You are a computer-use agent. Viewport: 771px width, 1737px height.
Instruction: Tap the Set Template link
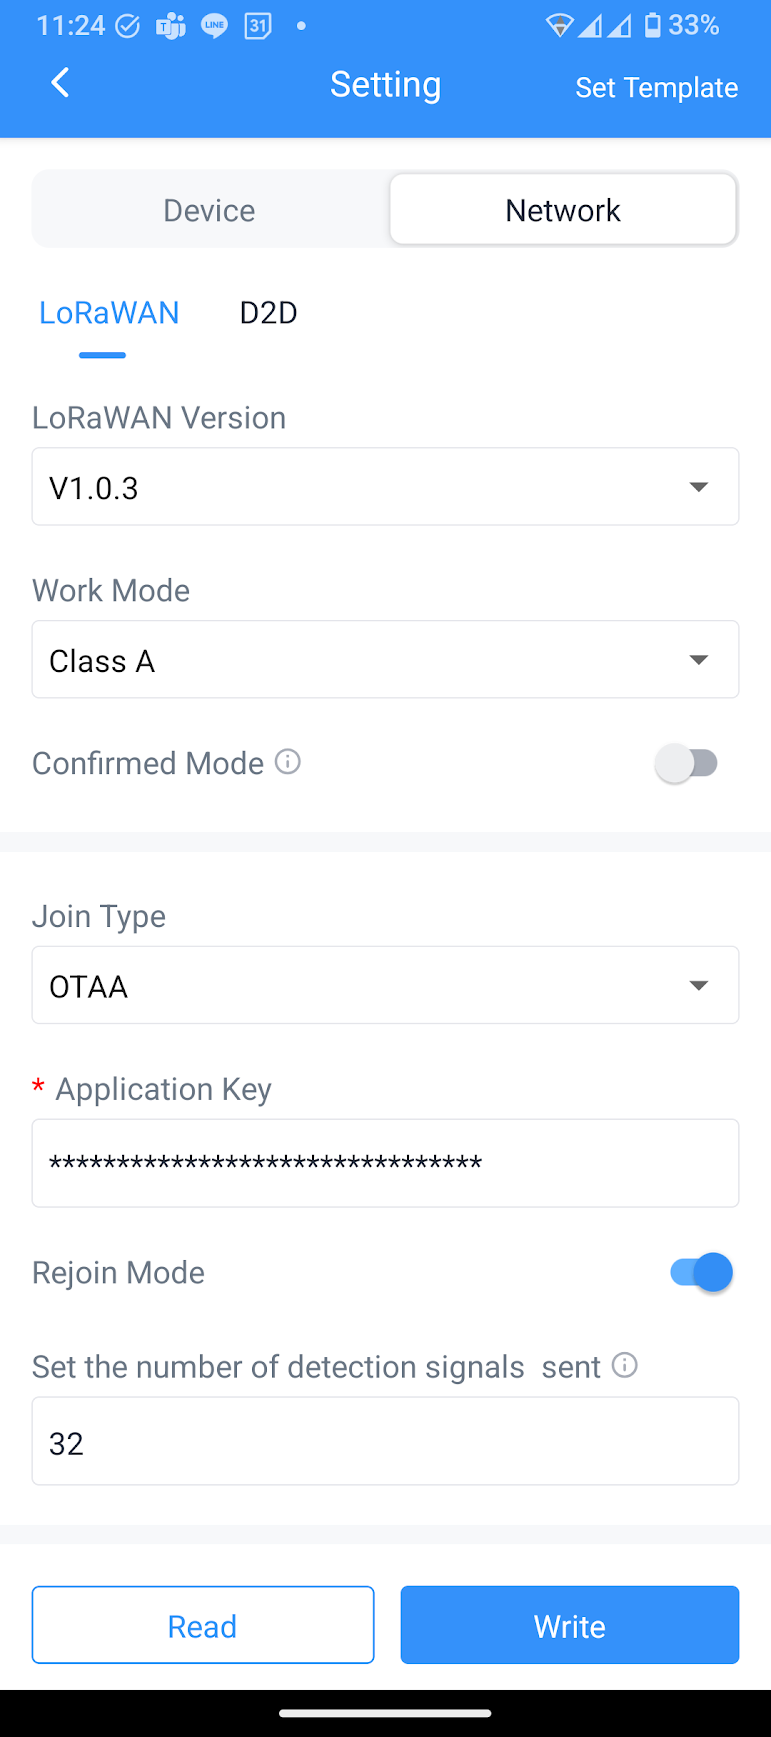point(656,88)
